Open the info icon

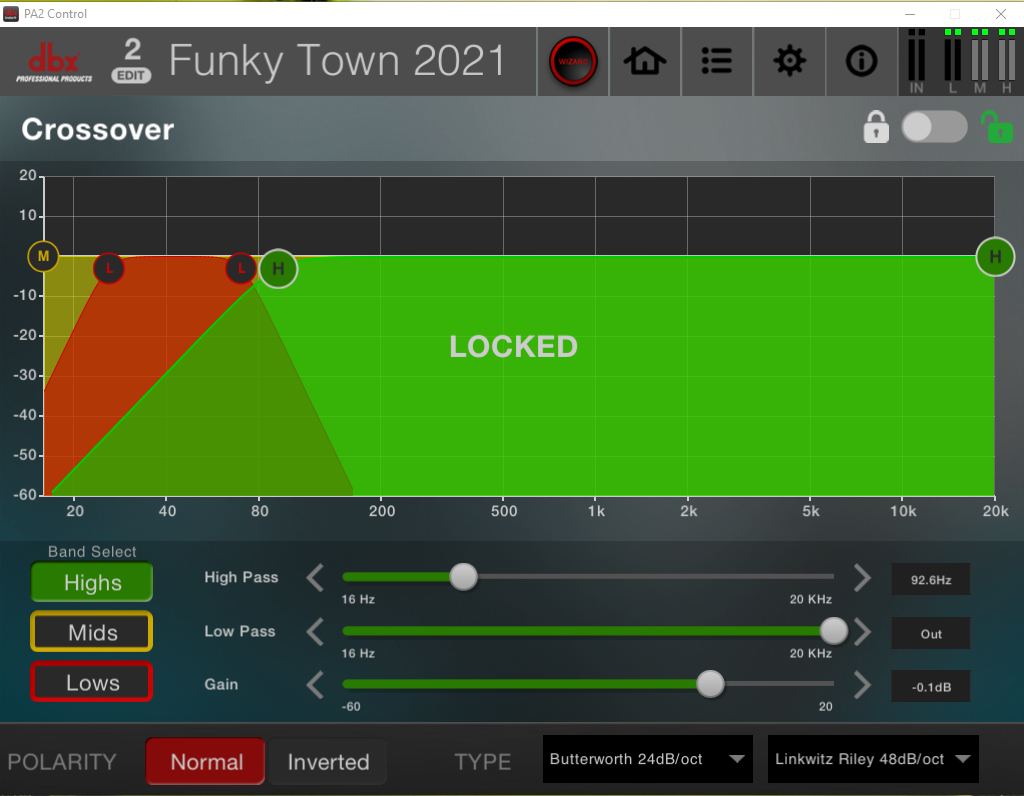pyautogui.click(x=860, y=61)
